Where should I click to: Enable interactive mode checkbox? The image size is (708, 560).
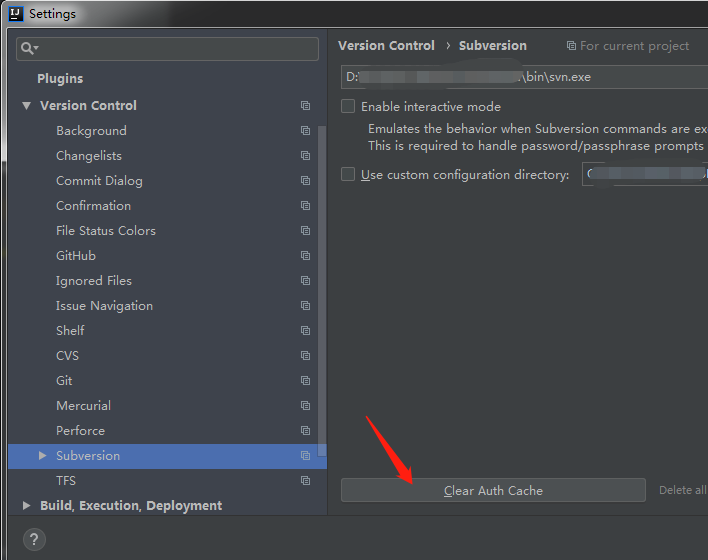pos(348,107)
